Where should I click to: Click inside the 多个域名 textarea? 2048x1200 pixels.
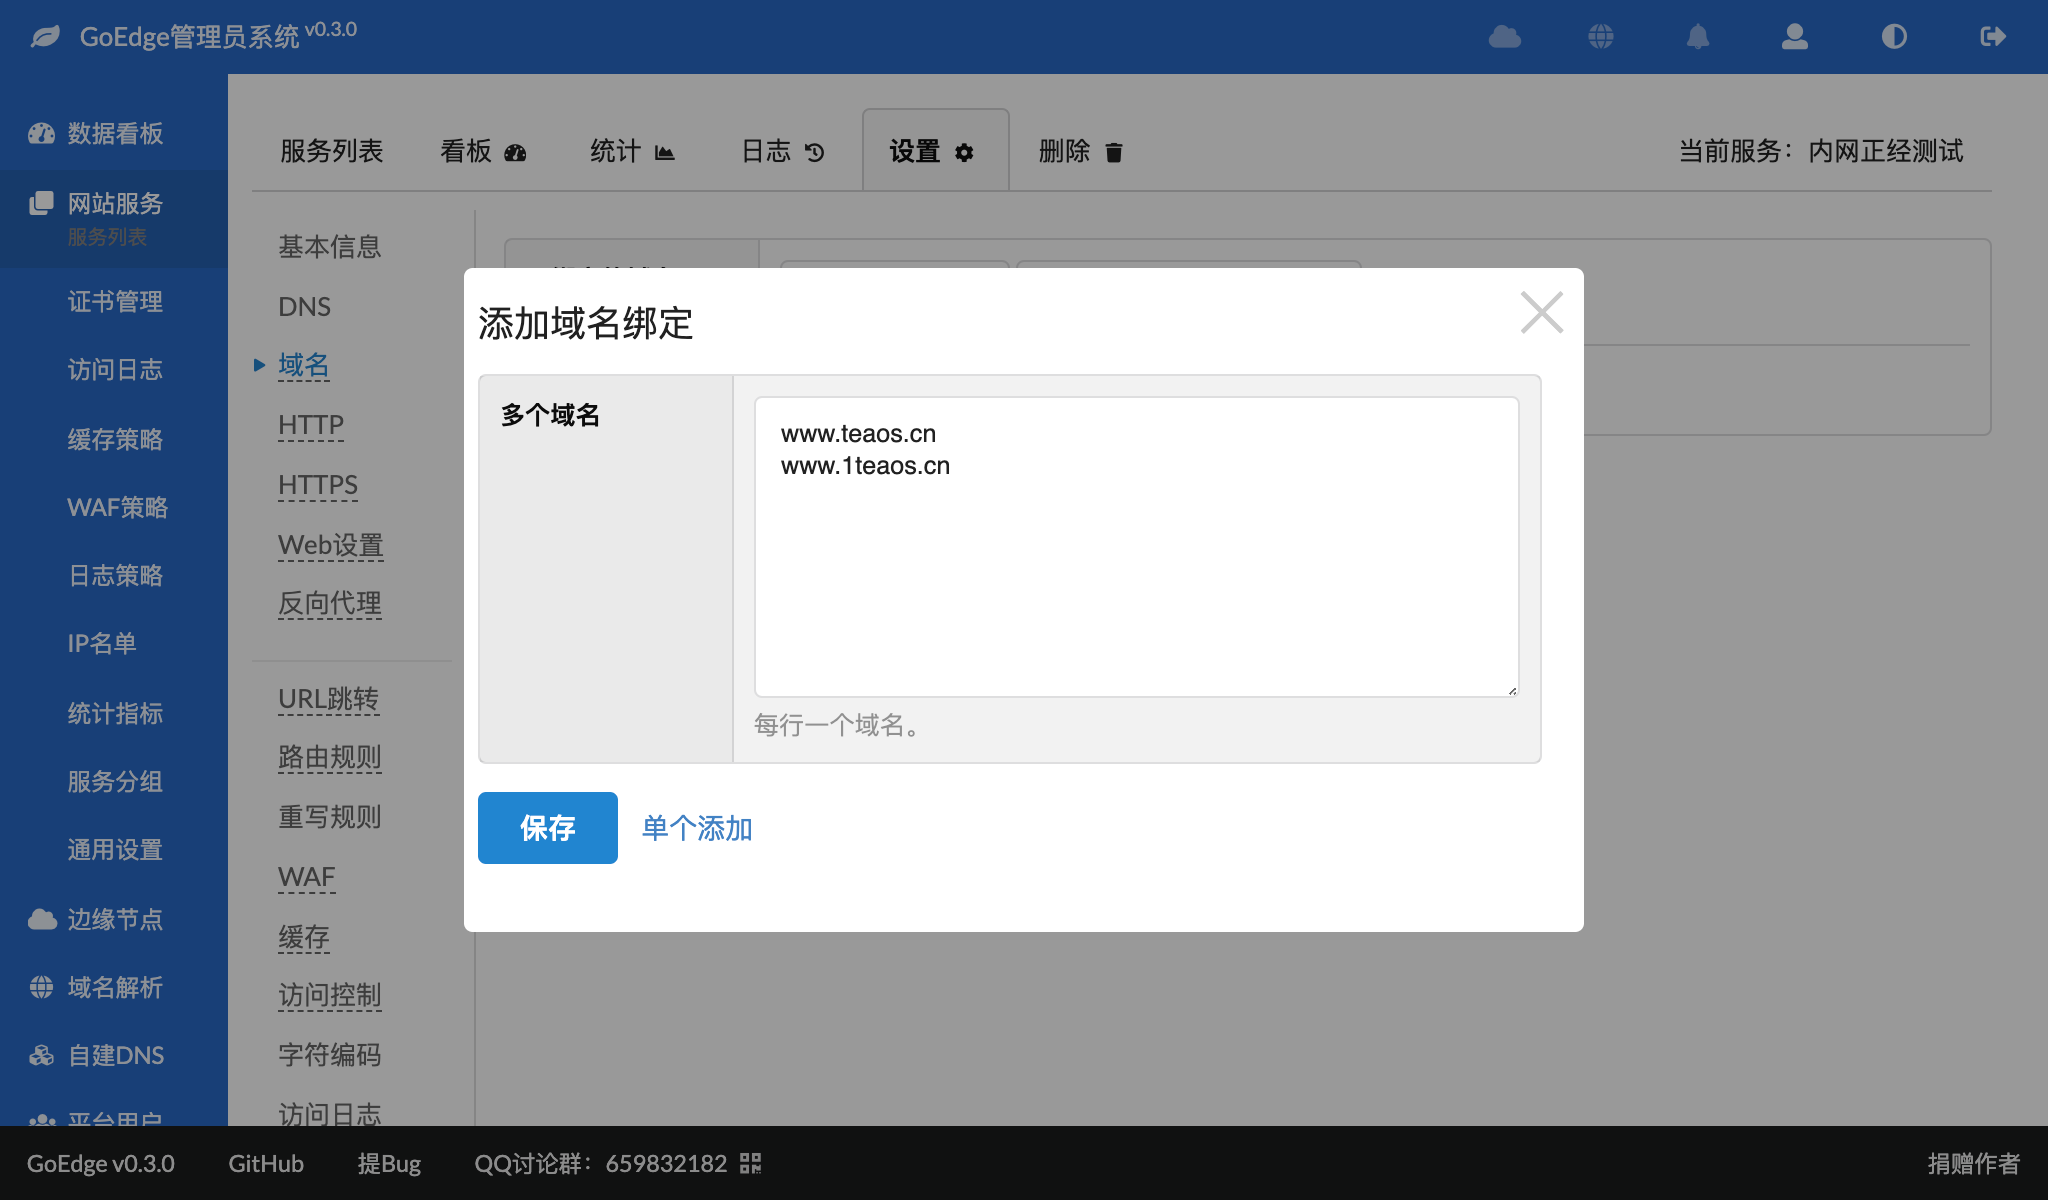pyautogui.click(x=1137, y=547)
